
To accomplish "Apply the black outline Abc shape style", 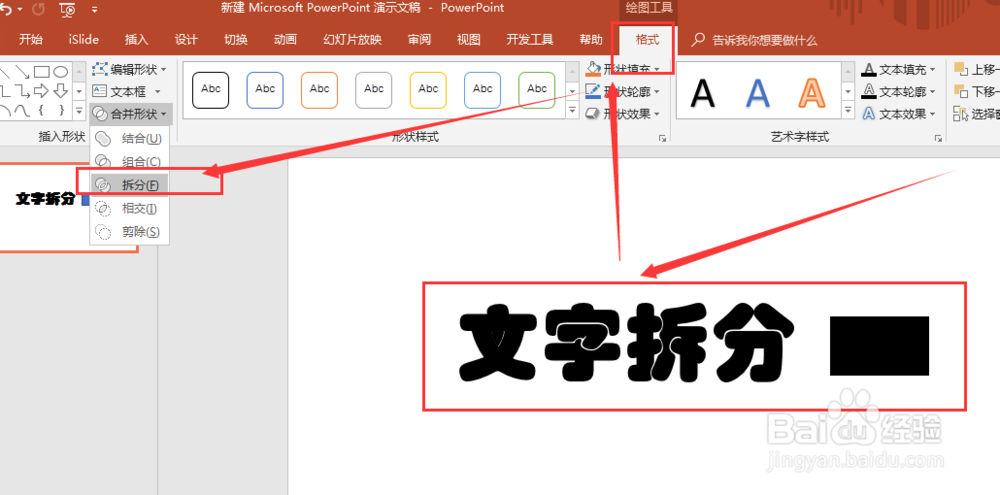I will (x=210, y=90).
